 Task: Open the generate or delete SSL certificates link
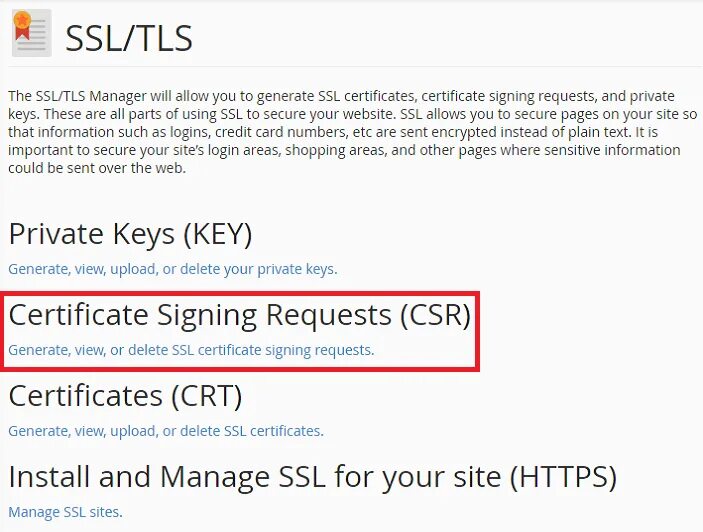tap(166, 431)
